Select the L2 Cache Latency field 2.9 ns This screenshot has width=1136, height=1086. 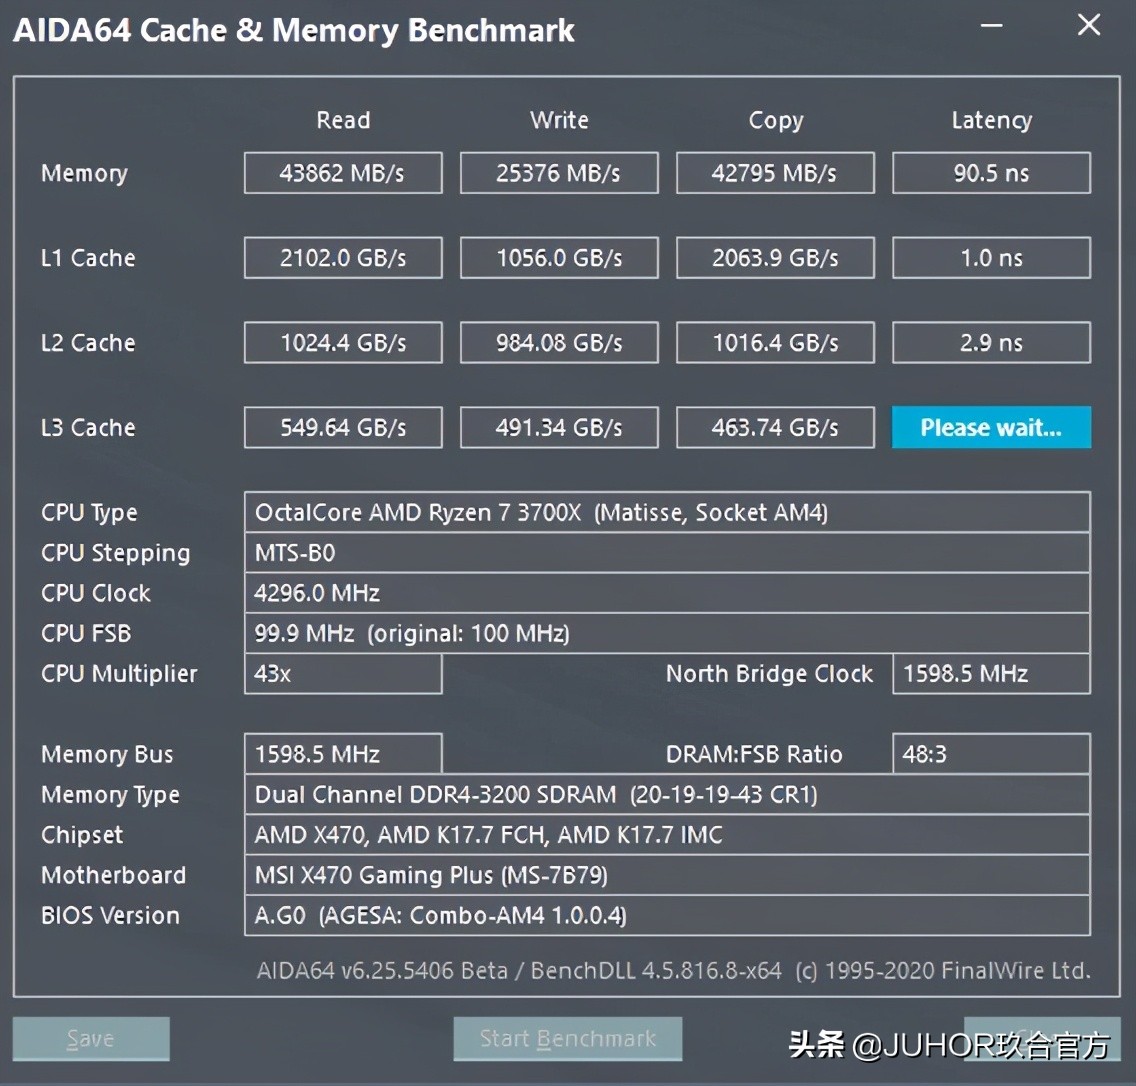click(990, 342)
